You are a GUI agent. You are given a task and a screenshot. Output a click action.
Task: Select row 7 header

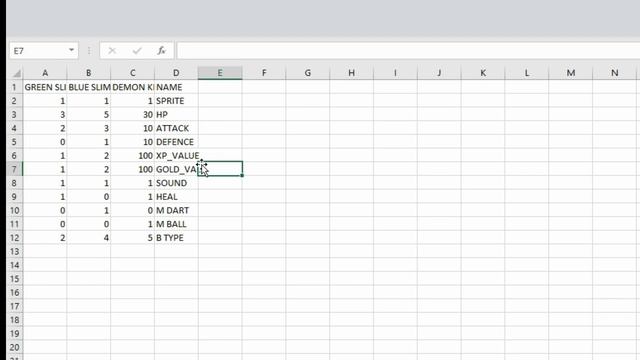14,169
